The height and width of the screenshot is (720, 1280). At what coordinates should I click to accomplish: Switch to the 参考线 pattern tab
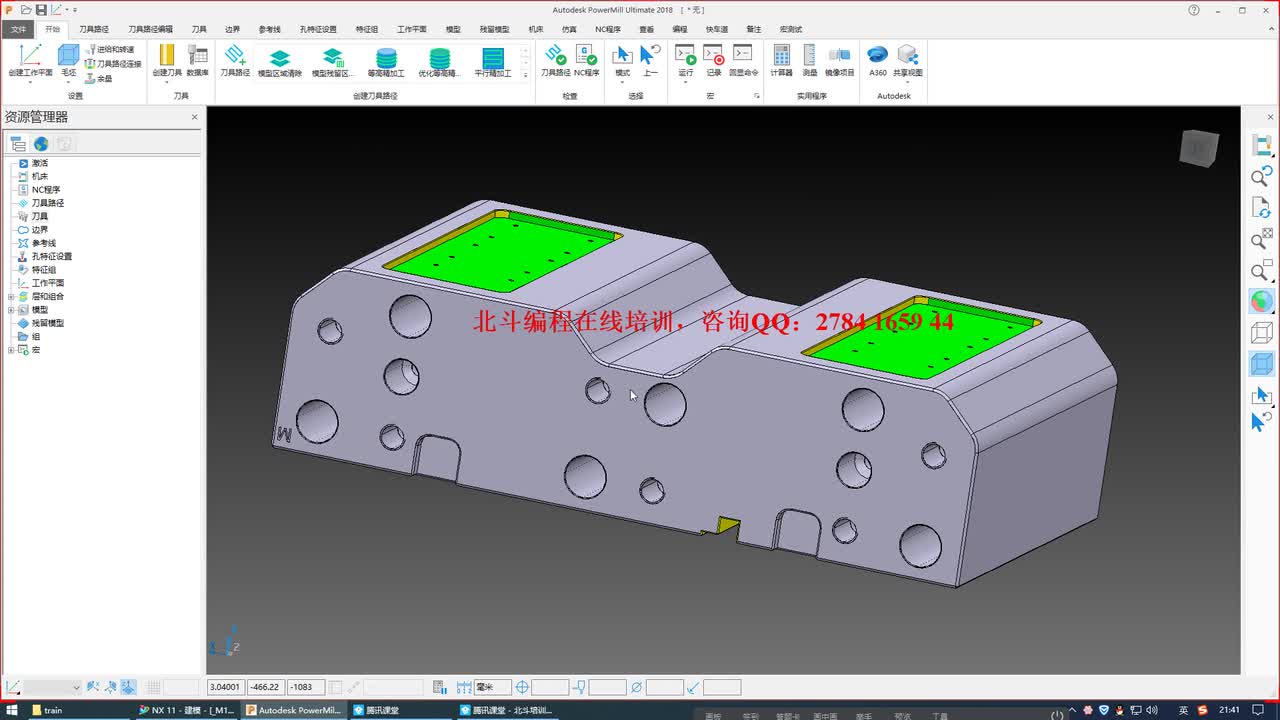[x=269, y=29]
